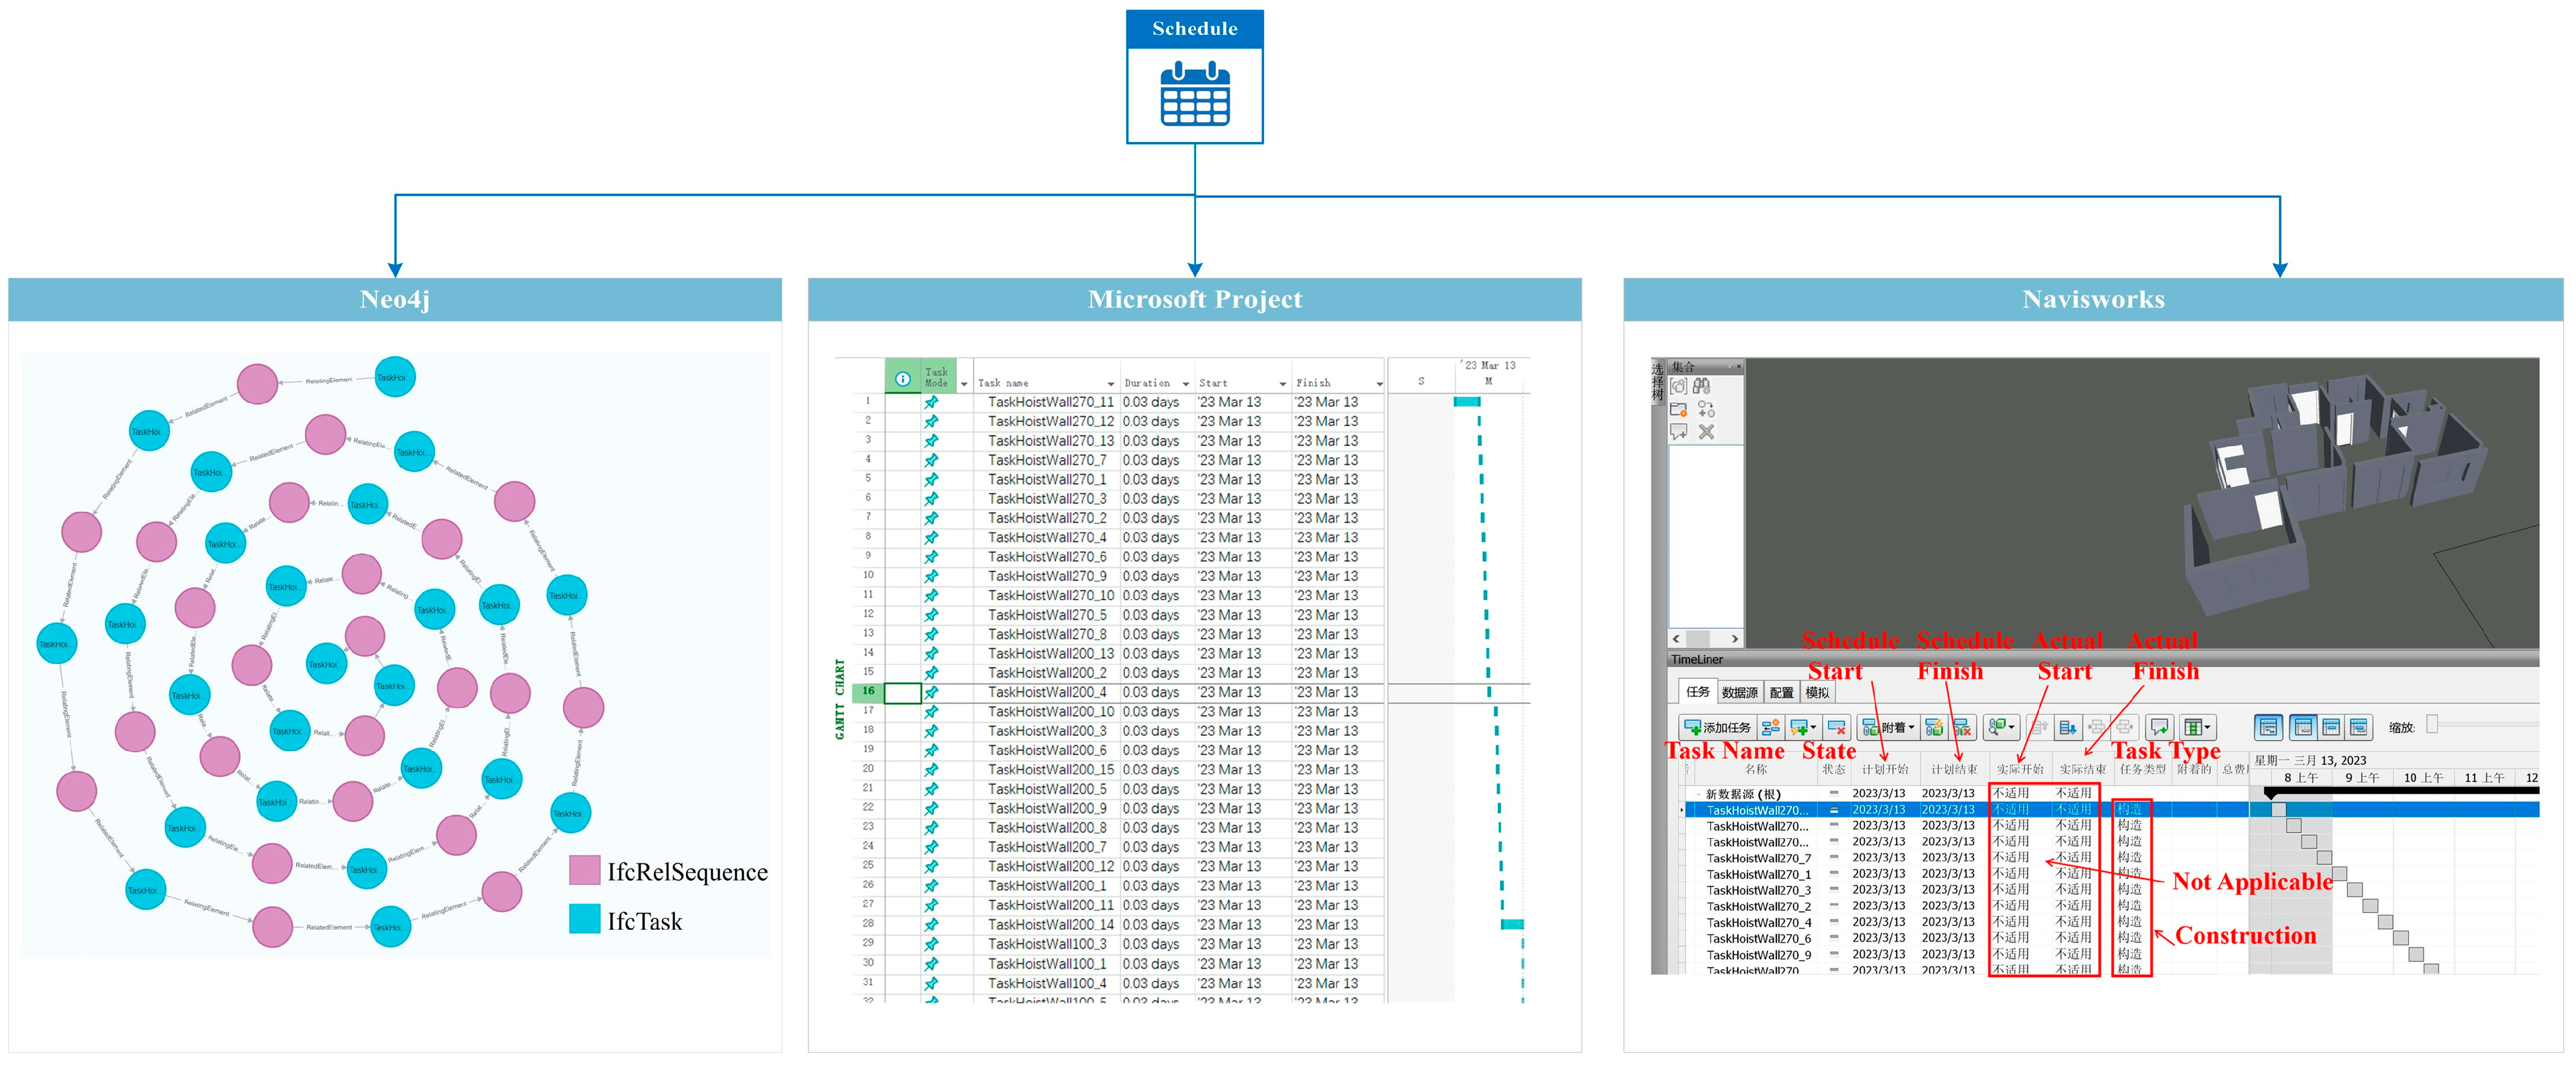The height and width of the screenshot is (1065, 2576).
Task: Click the clear attachment icon with red X
Action: pyautogui.click(x=1963, y=727)
